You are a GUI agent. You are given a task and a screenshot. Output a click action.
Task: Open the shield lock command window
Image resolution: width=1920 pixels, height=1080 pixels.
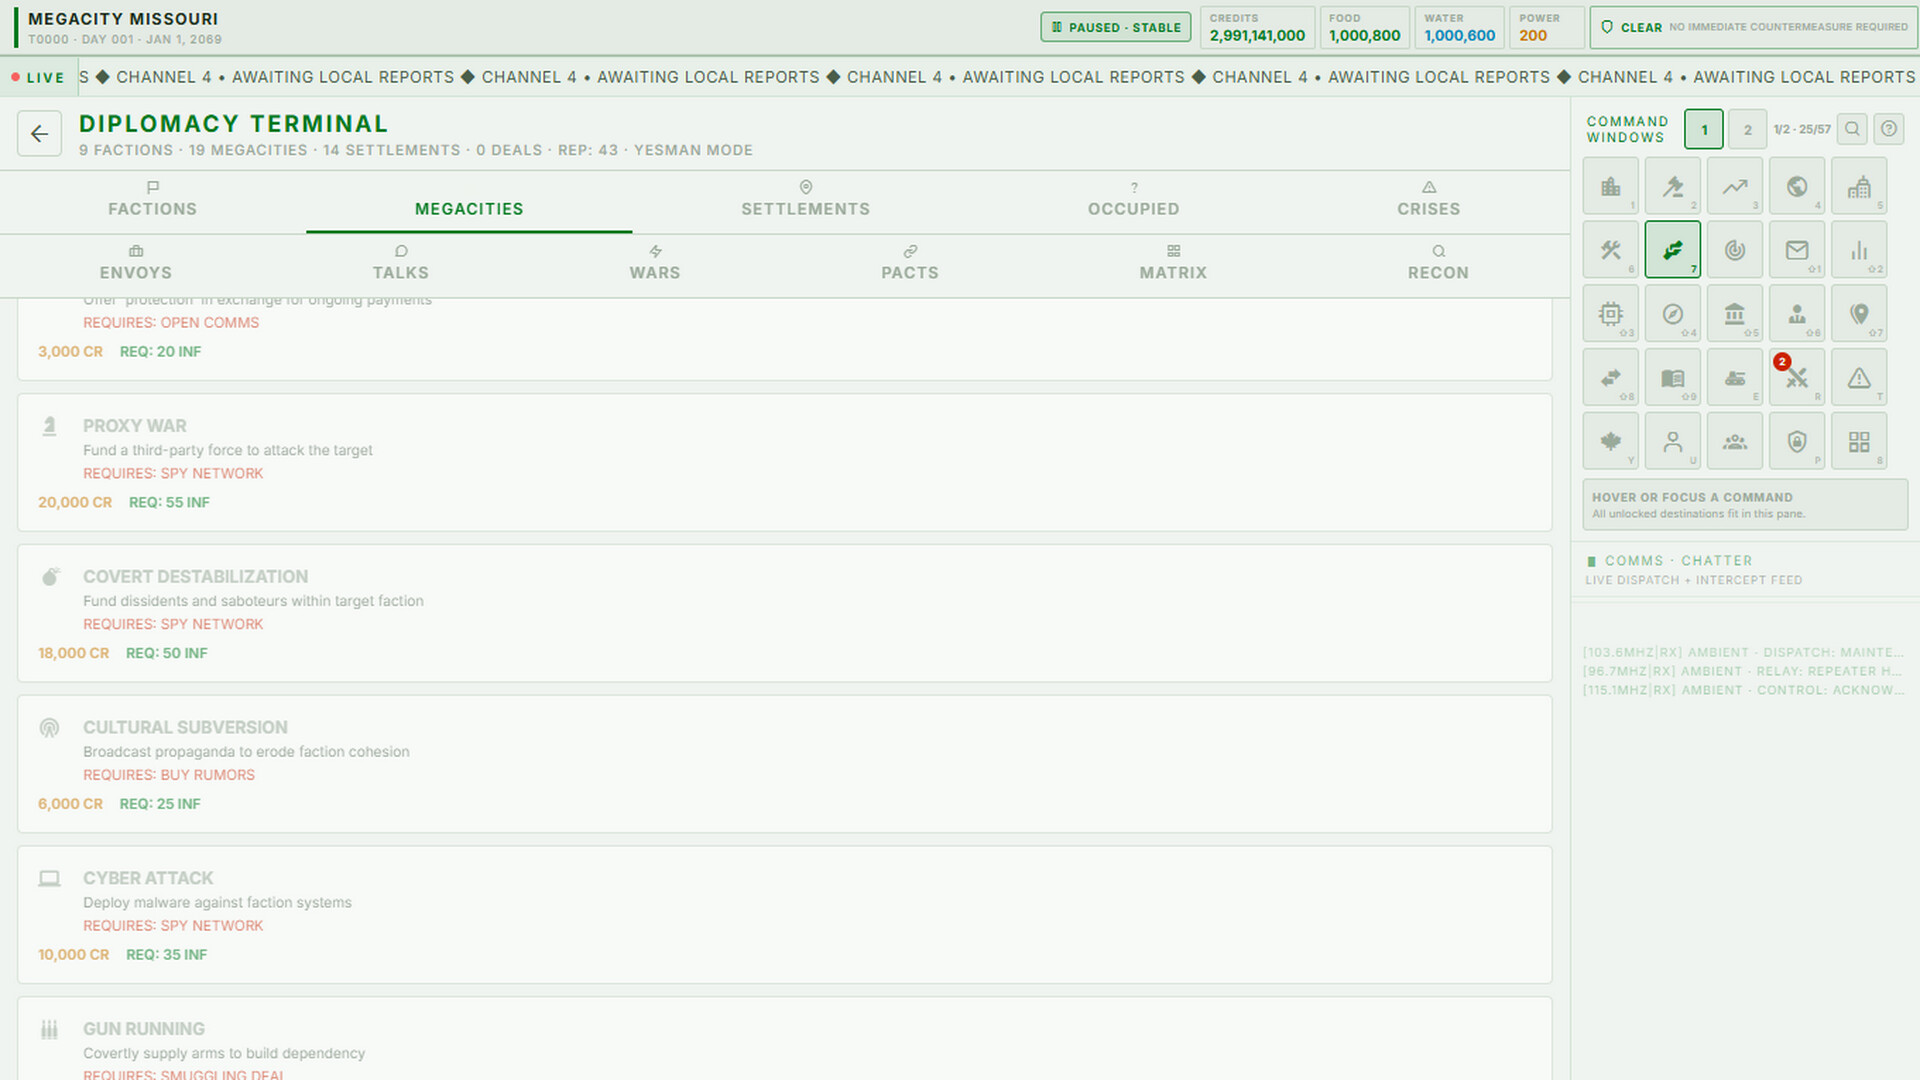pos(1796,442)
